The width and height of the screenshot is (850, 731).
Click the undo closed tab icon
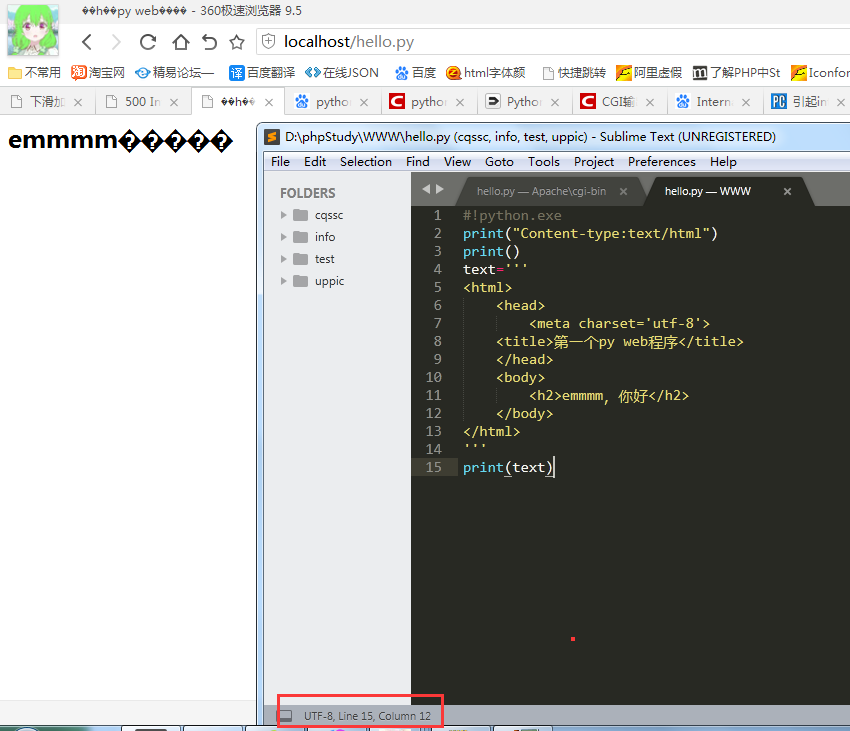tap(209, 42)
